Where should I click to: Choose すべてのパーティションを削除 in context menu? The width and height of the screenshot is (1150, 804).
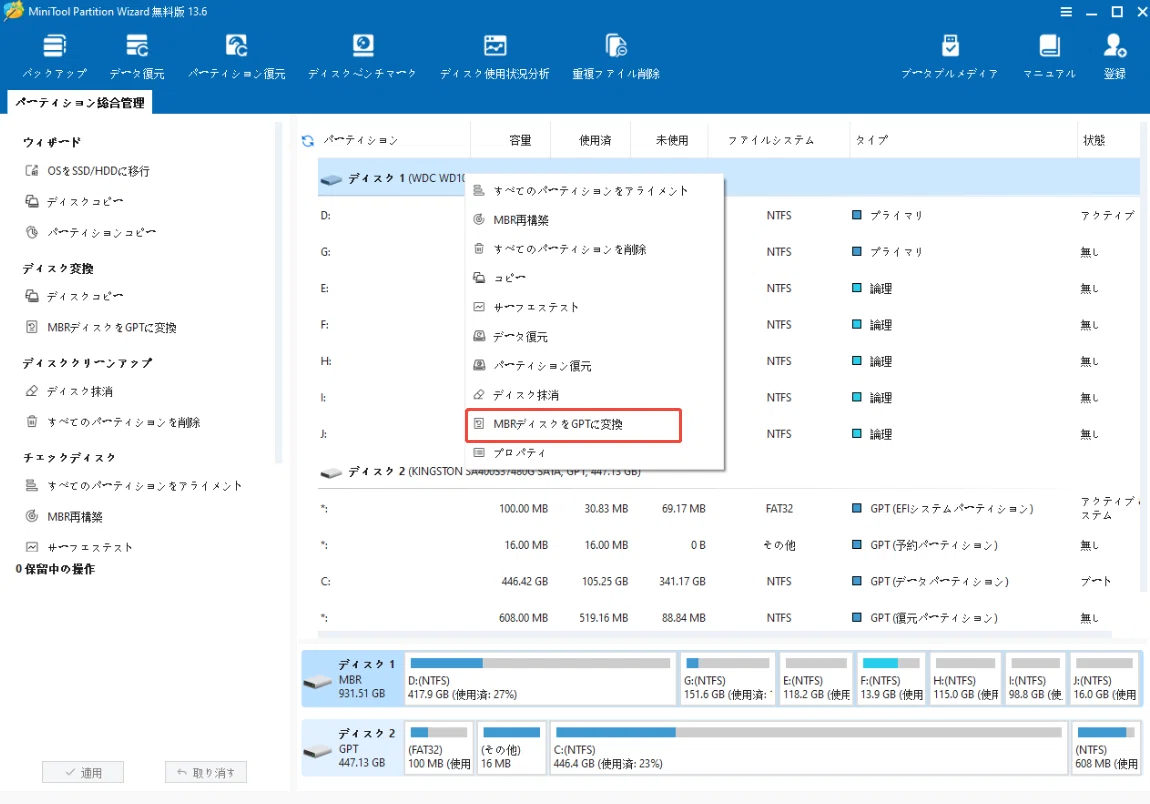click(594, 249)
